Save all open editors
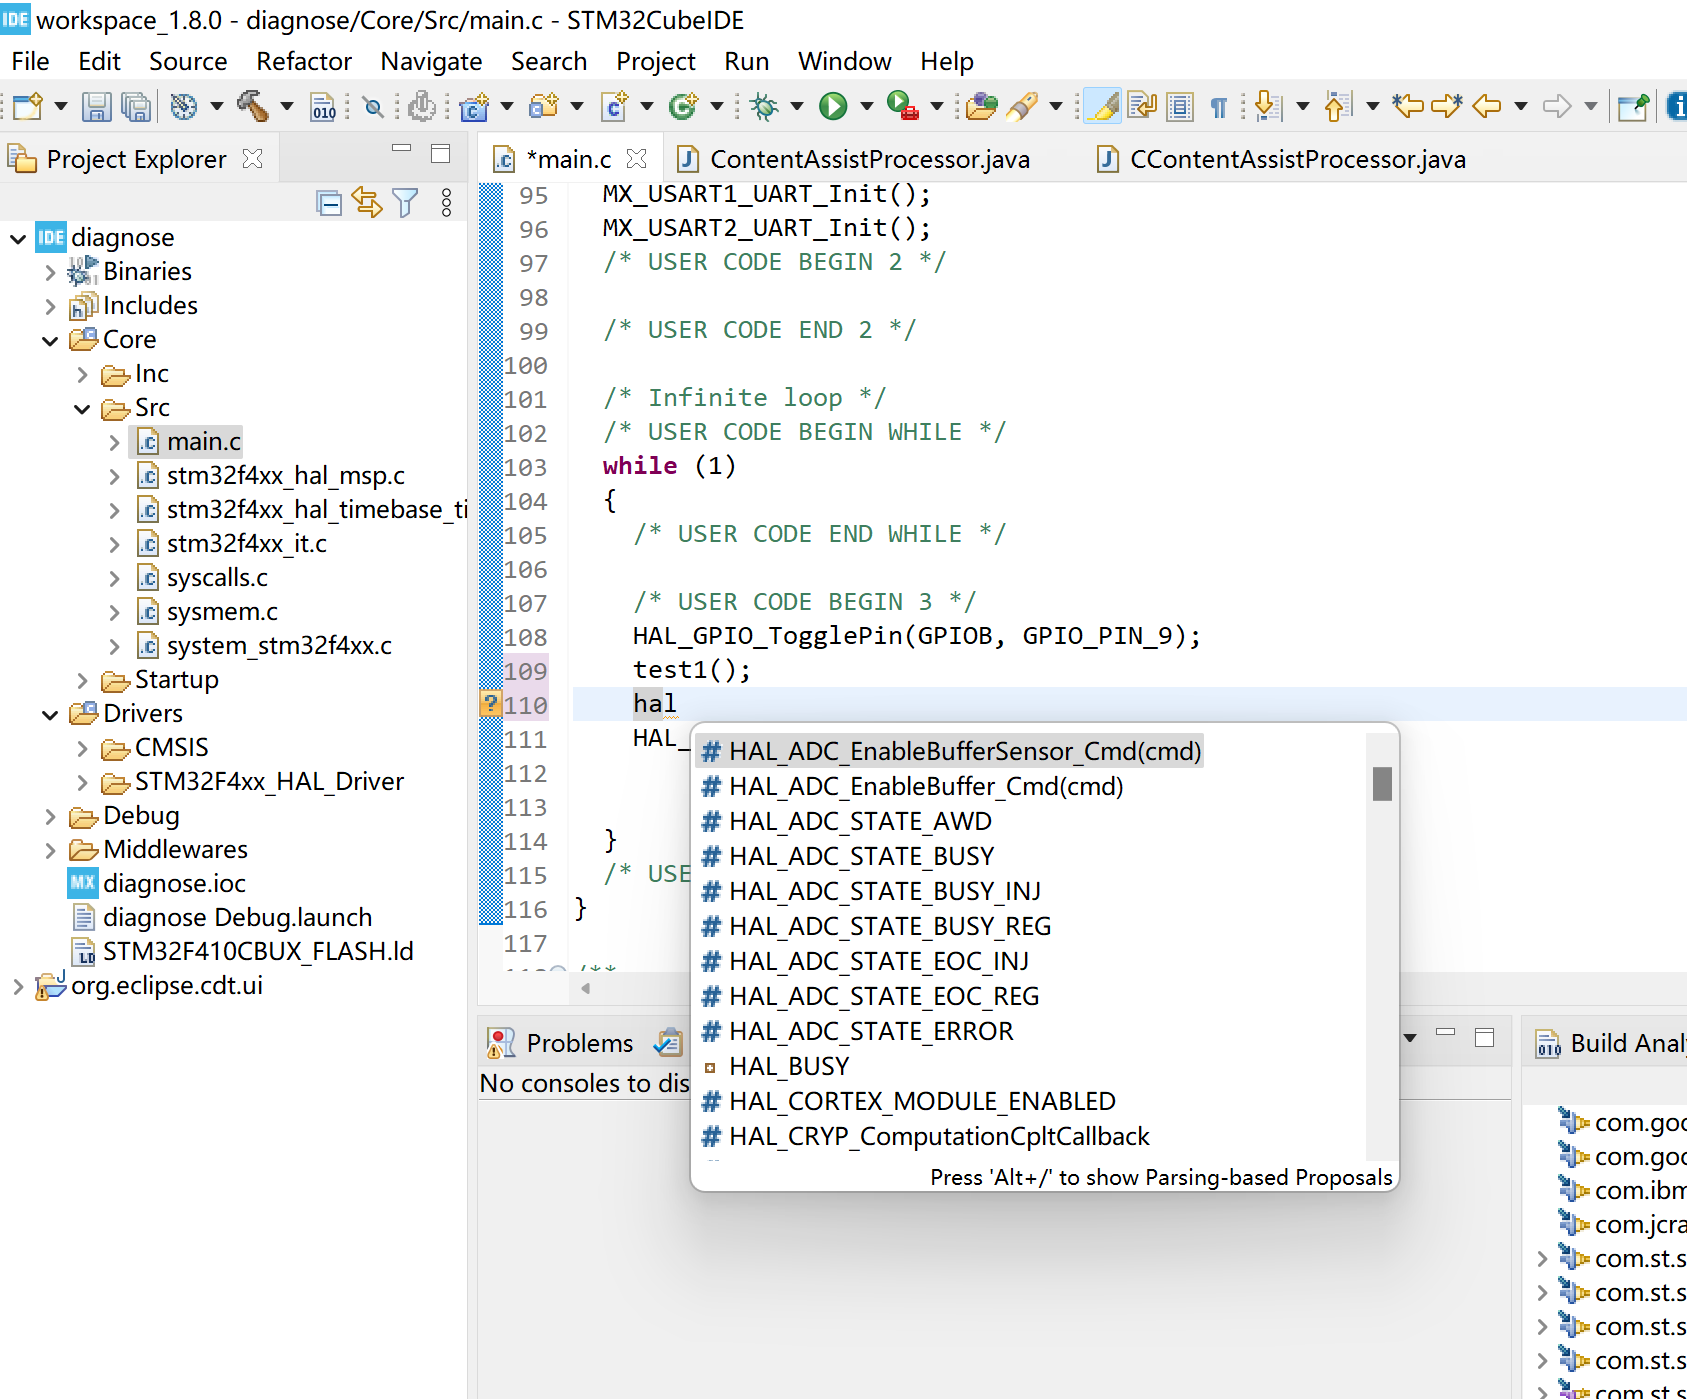The height and width of the screenshot is (1399, 1687). [x=137, y=106]
